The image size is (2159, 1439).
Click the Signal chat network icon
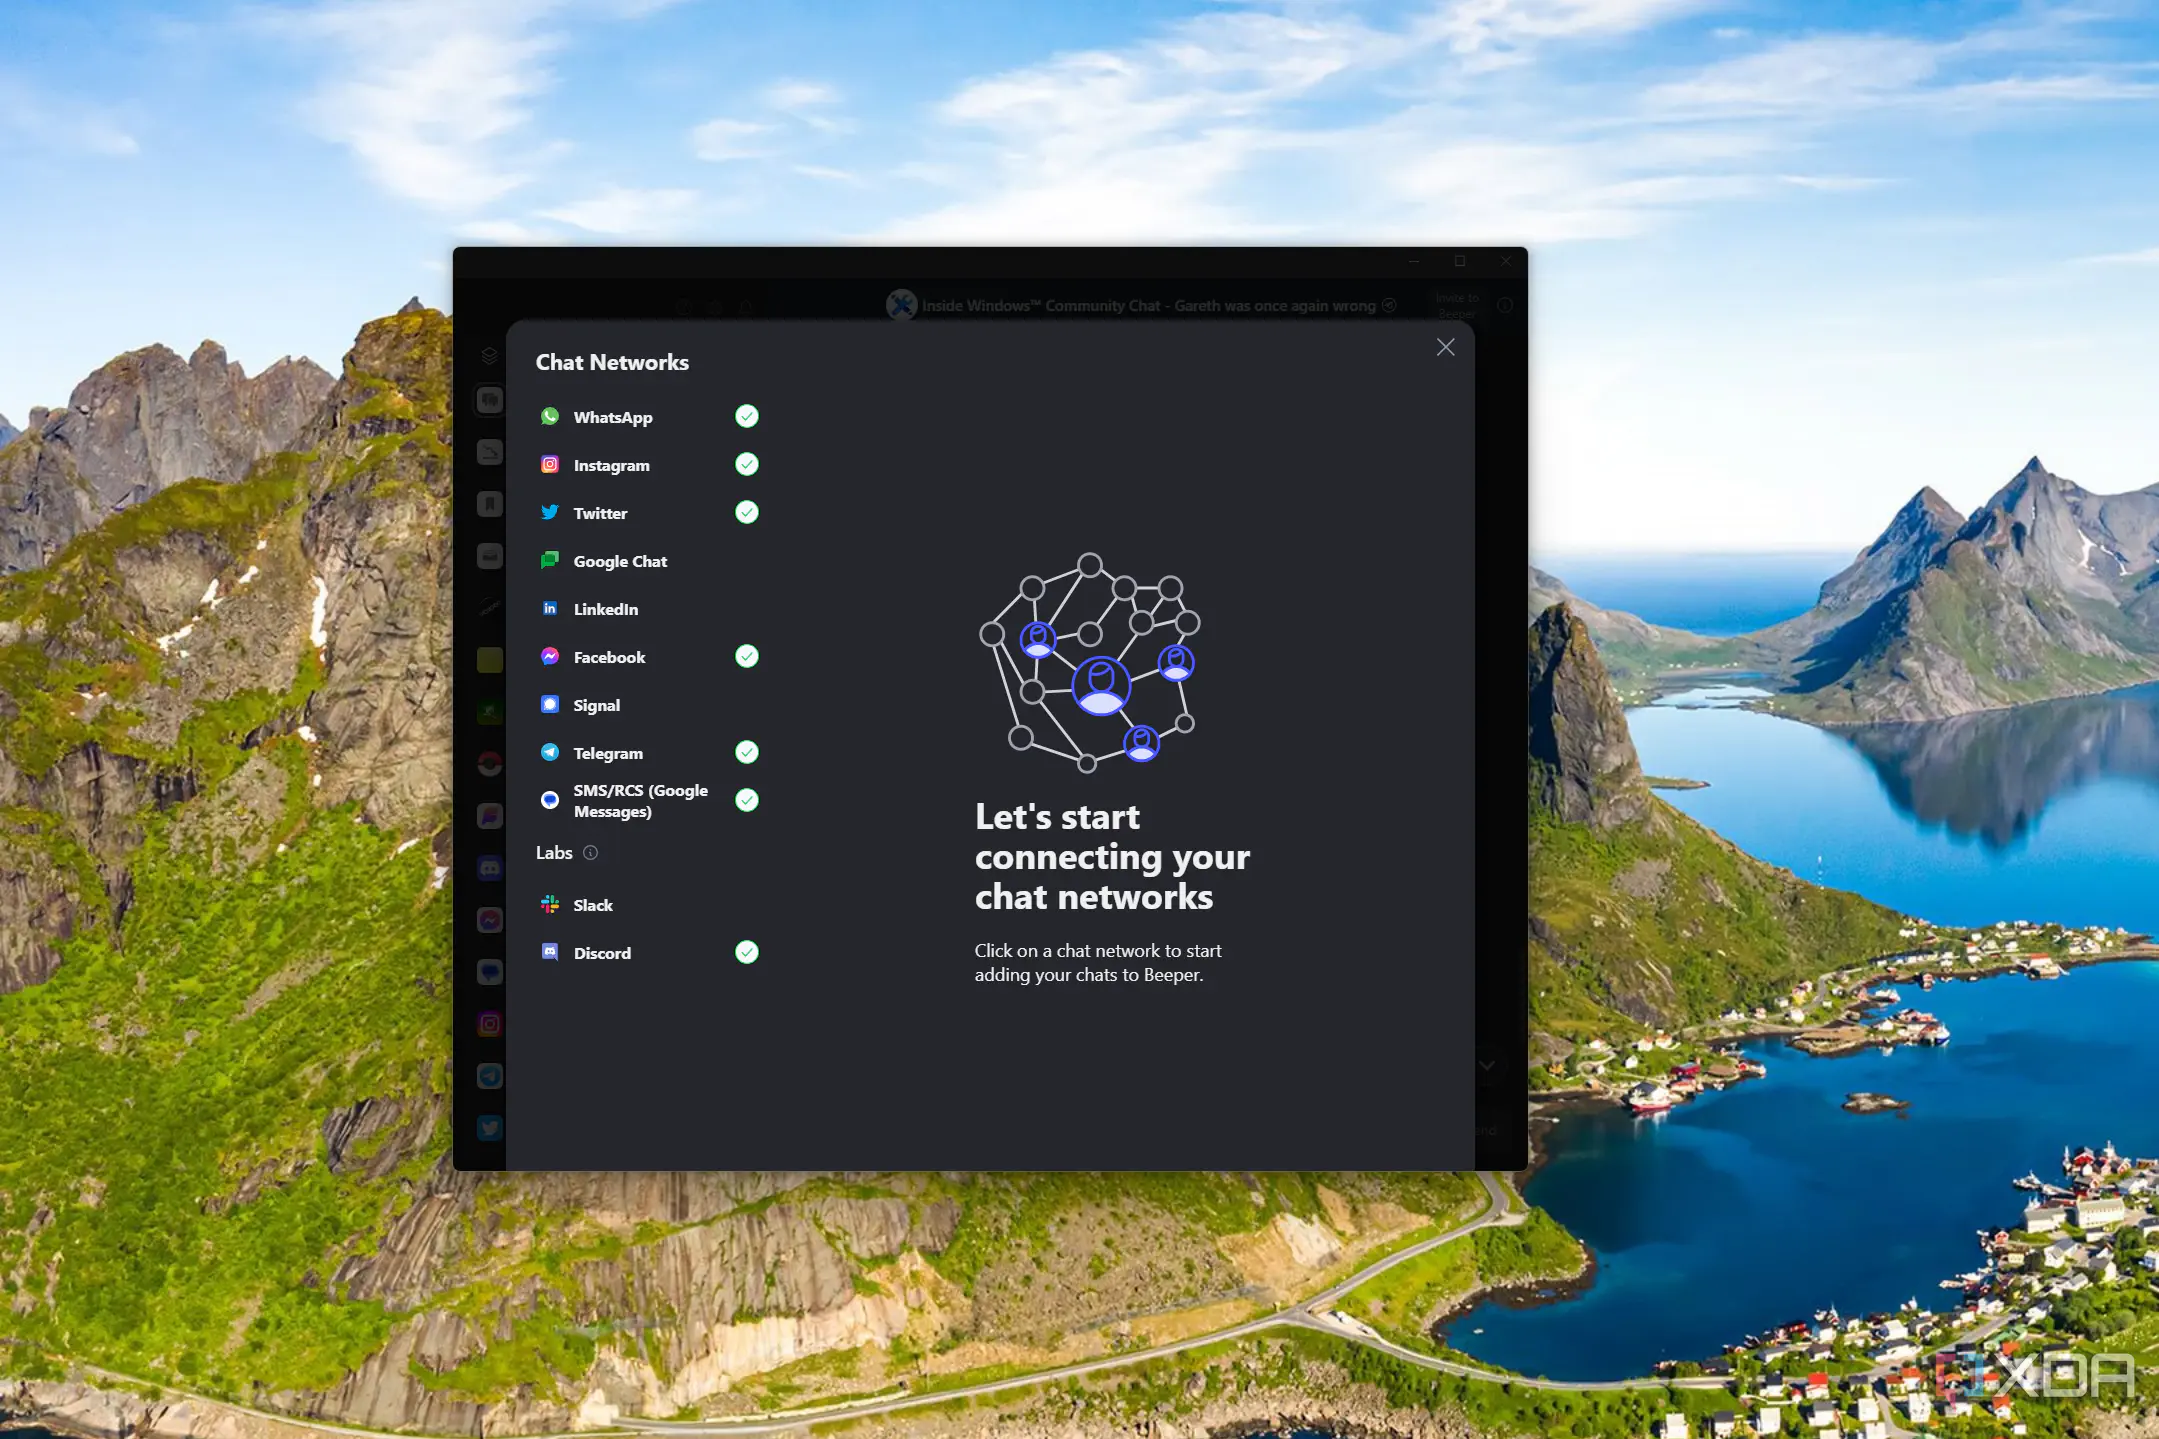[552, 703]
